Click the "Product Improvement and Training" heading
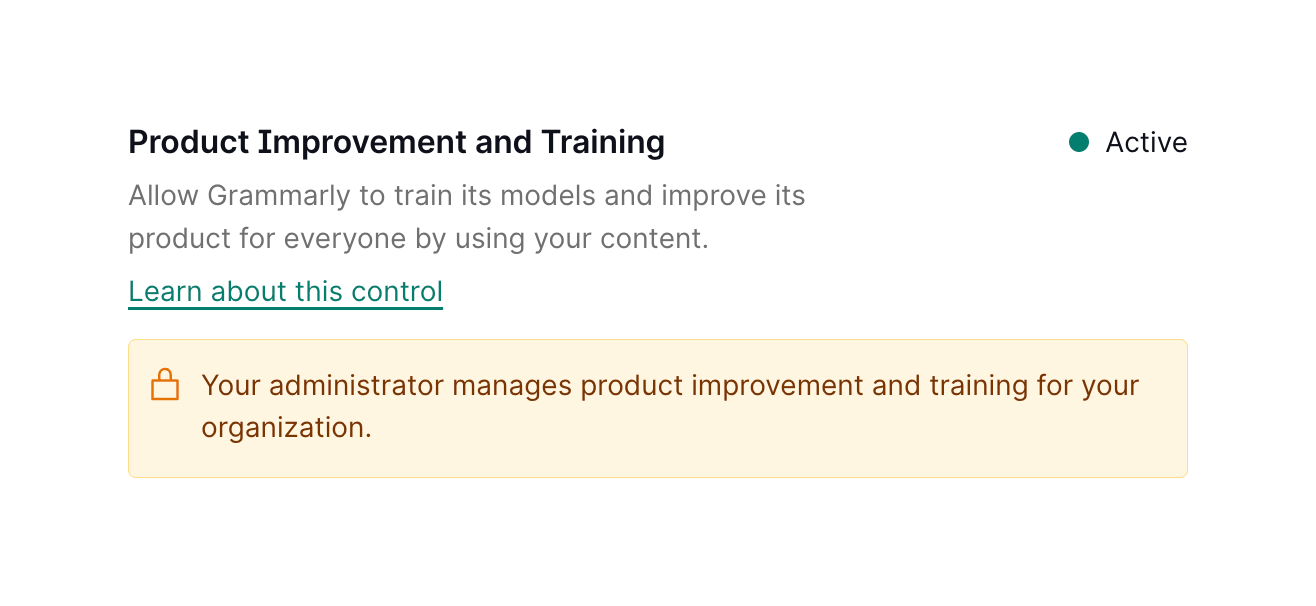1316x606 pixels. pyautogui.click(x=396, y=143)
